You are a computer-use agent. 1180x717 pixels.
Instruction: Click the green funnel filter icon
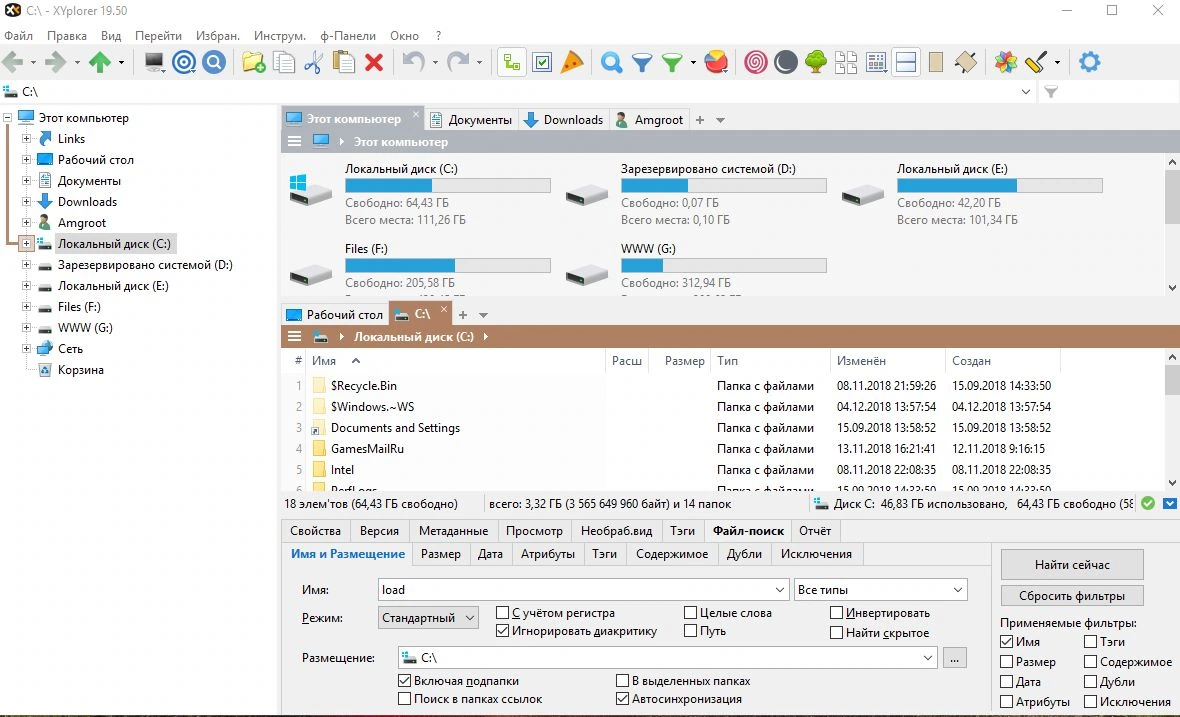coord(671,62)
